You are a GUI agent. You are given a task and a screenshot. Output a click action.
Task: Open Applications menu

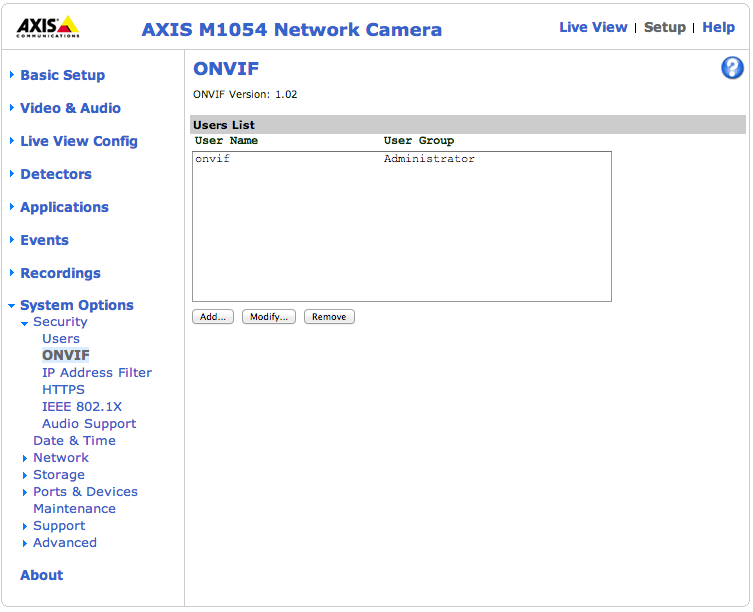coord(64,207)
